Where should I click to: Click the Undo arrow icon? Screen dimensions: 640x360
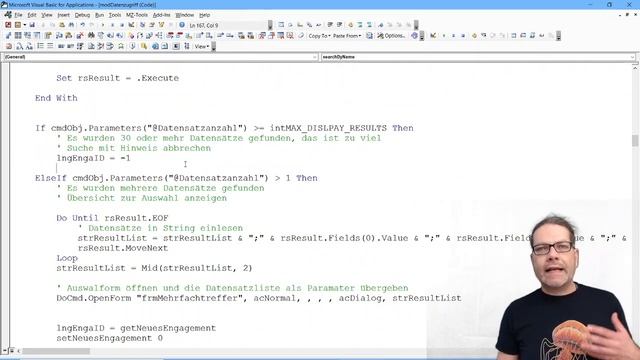(x=82, y=25)
